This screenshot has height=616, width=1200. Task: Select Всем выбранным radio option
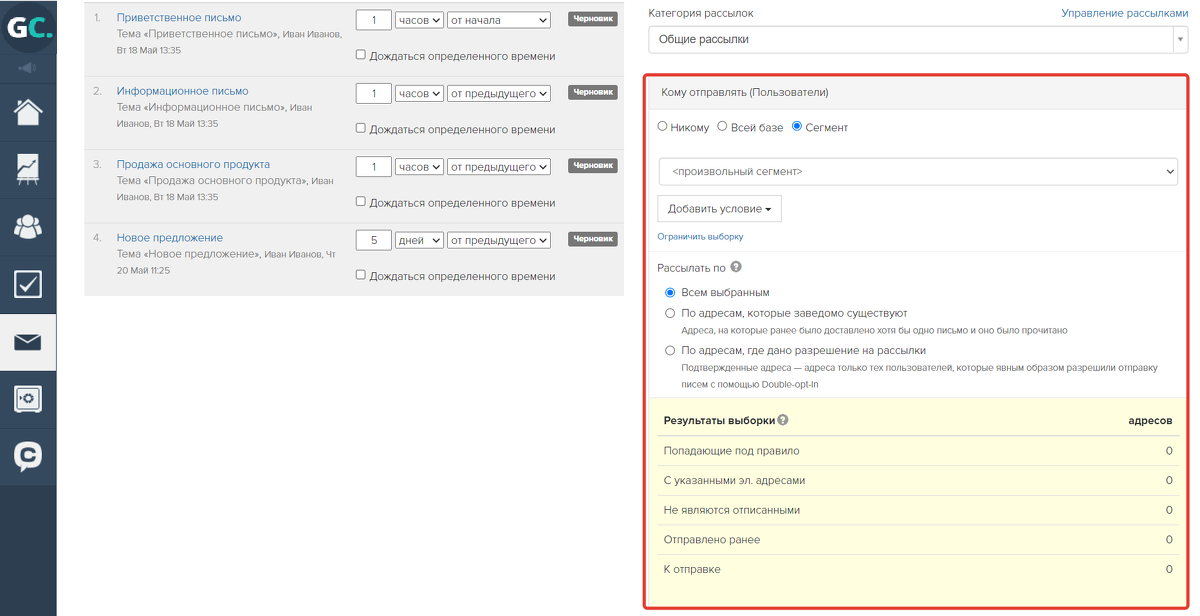(670, 293)
